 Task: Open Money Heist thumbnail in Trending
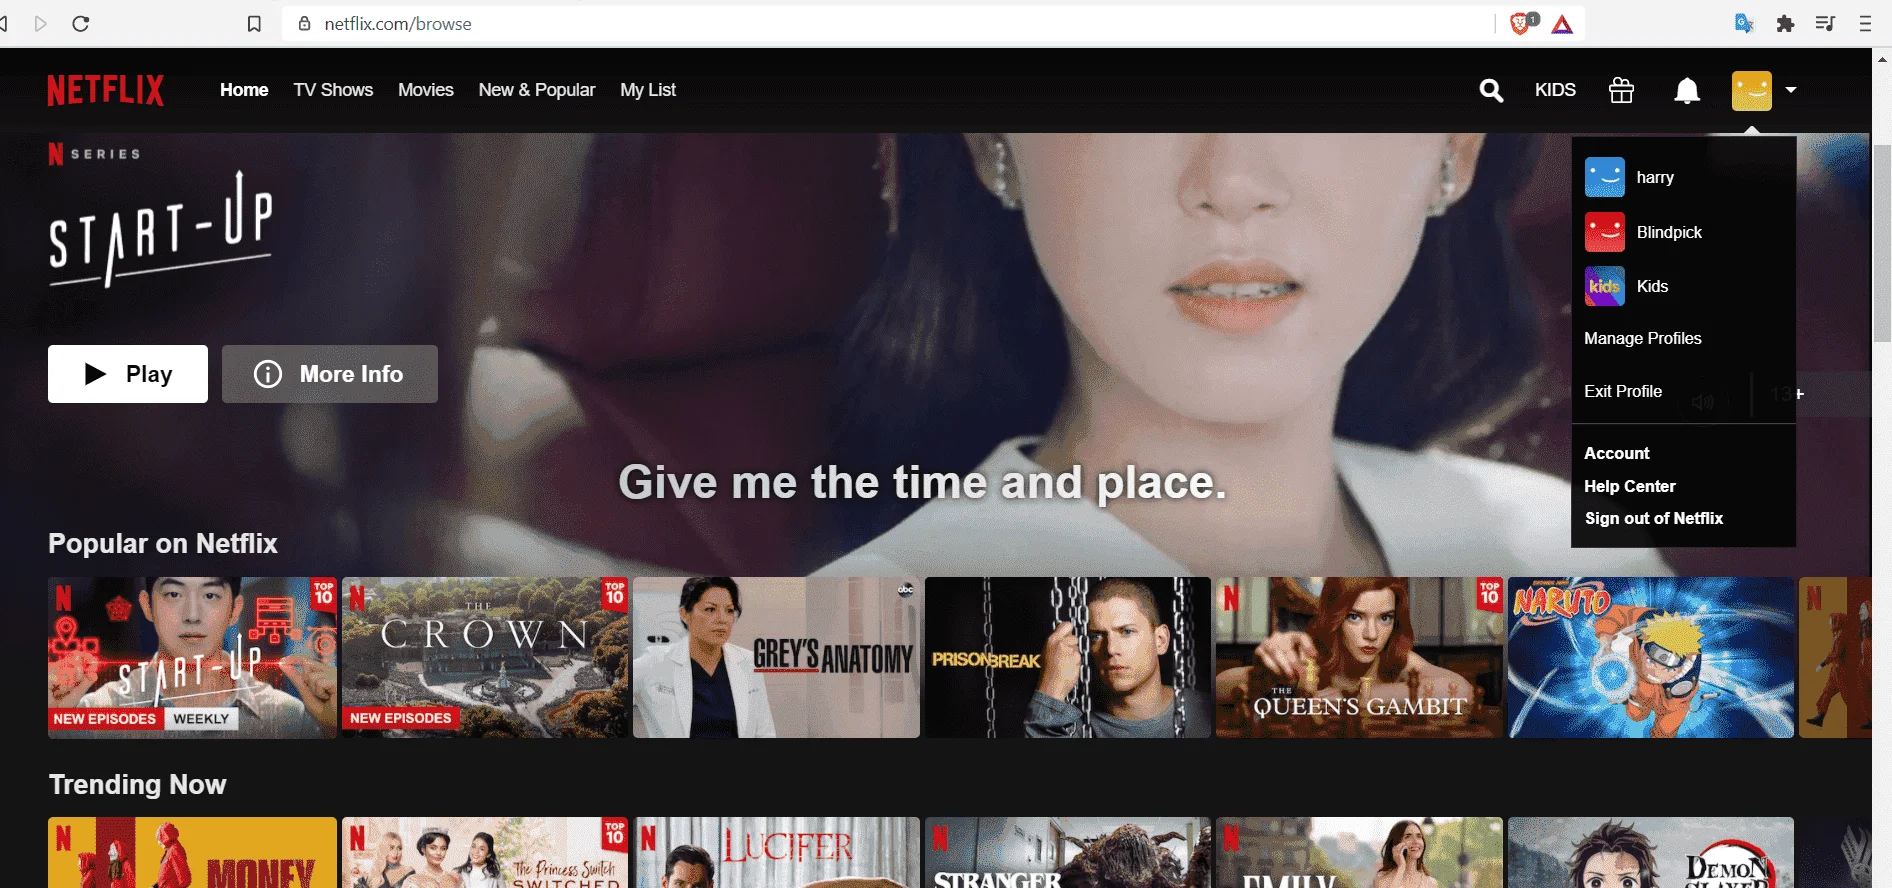click(192, 853)
